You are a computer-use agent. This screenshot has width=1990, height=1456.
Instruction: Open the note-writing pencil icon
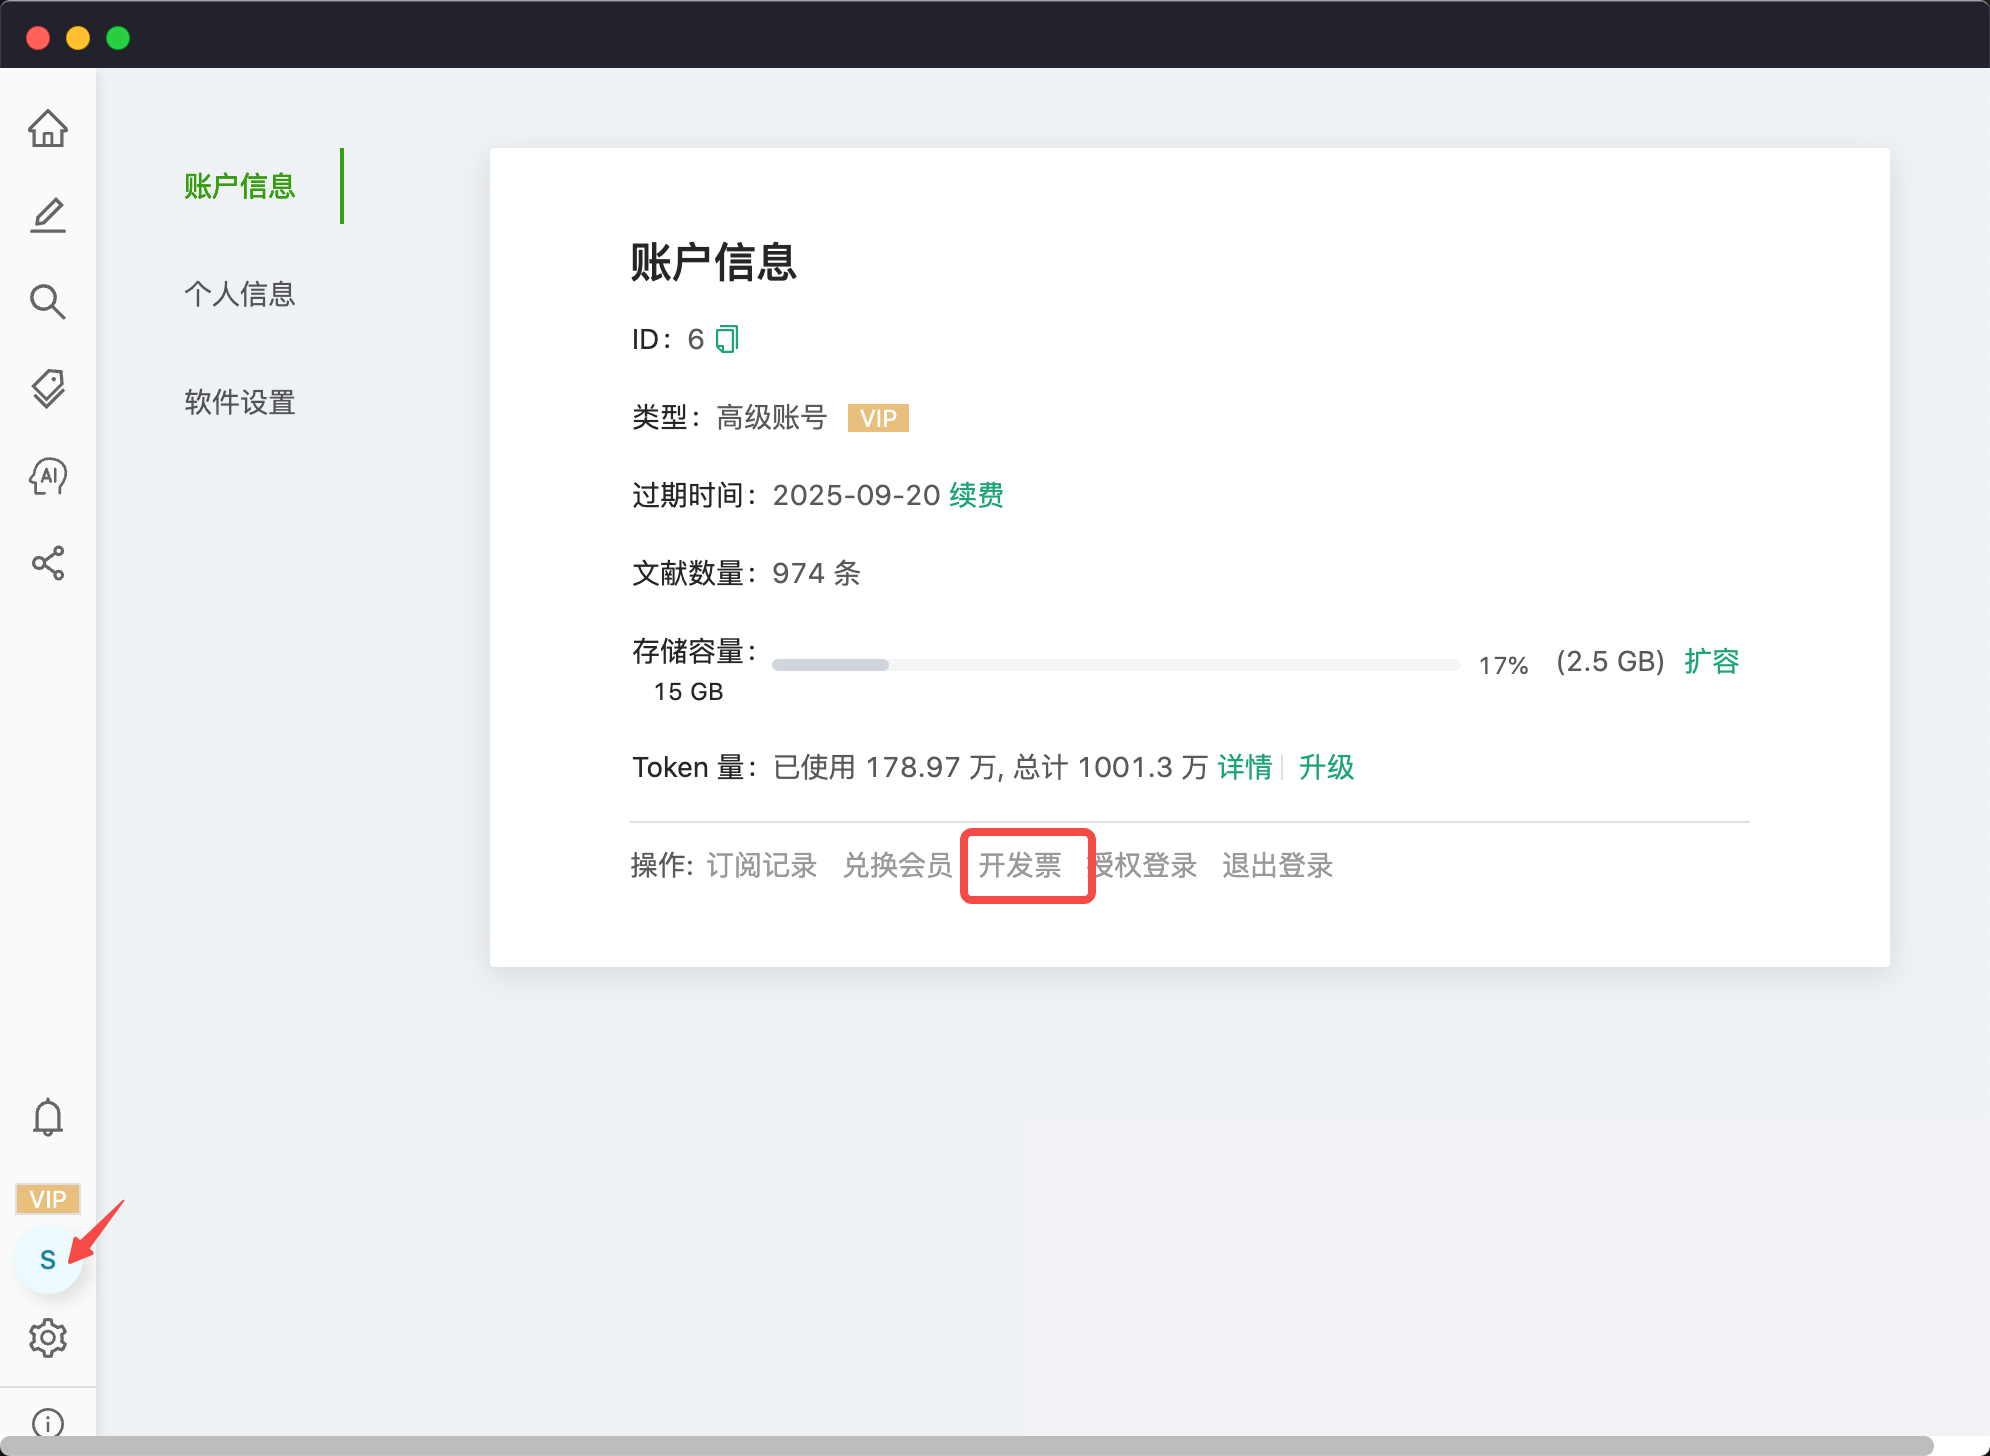48,215
